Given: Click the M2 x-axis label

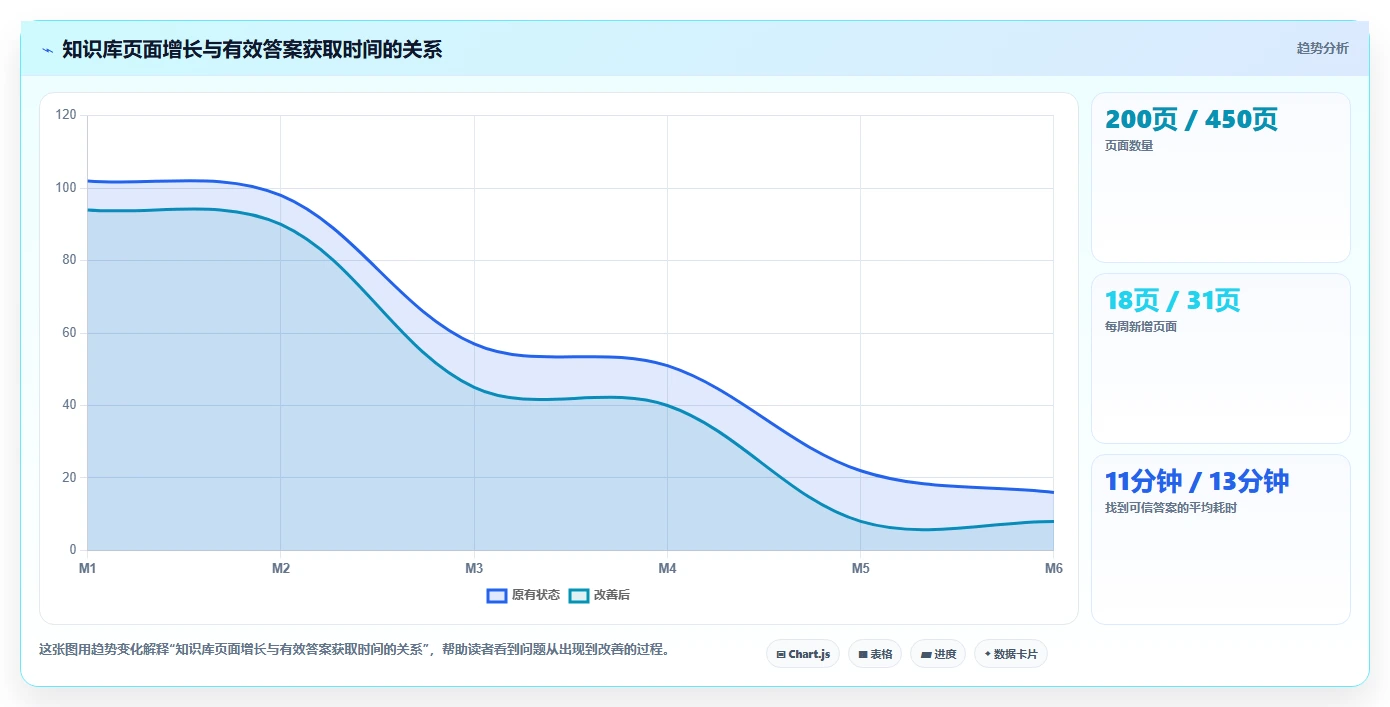Looking at the screenshot, I should pos(281,569).
